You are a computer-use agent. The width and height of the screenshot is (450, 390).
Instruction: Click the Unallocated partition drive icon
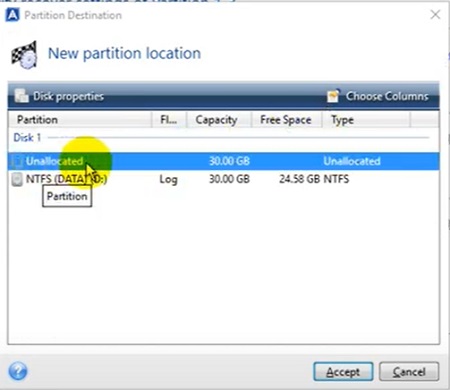[x=17, y=161]
